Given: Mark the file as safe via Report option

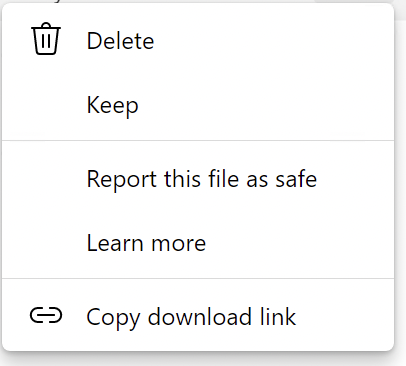Looking at the screenshot, I should pos(198,179).
